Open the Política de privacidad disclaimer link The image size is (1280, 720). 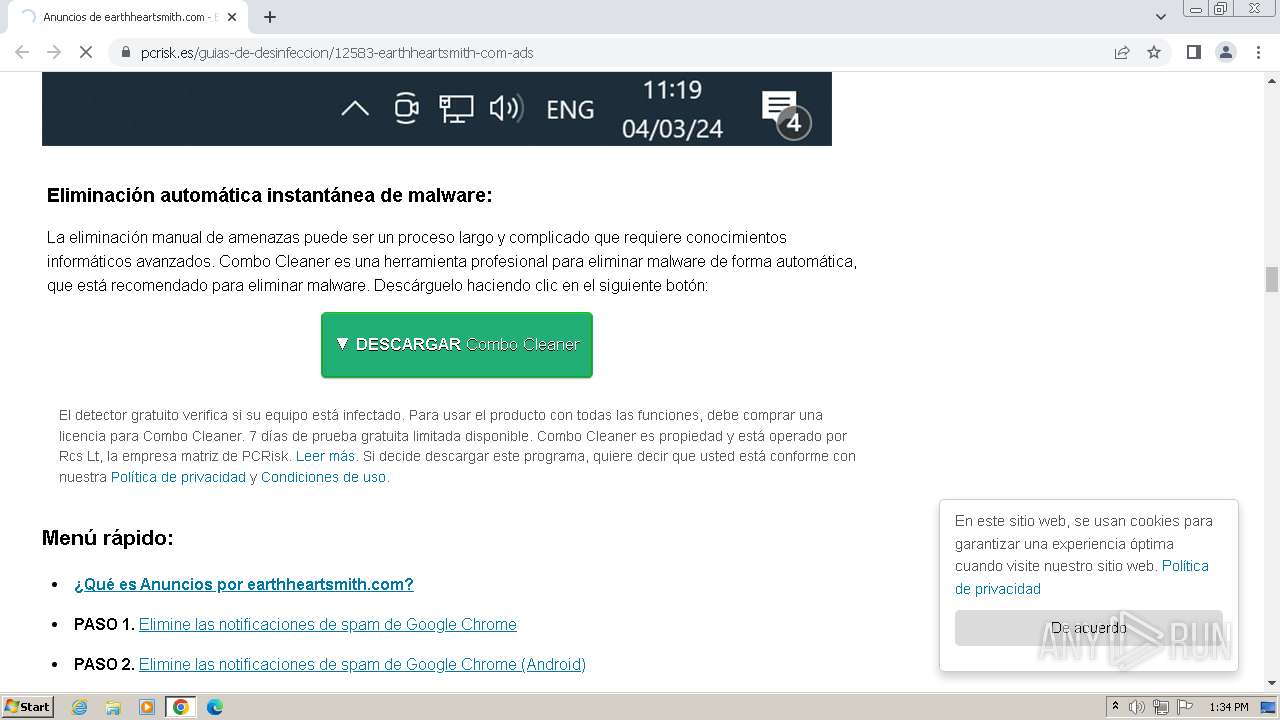178,477
